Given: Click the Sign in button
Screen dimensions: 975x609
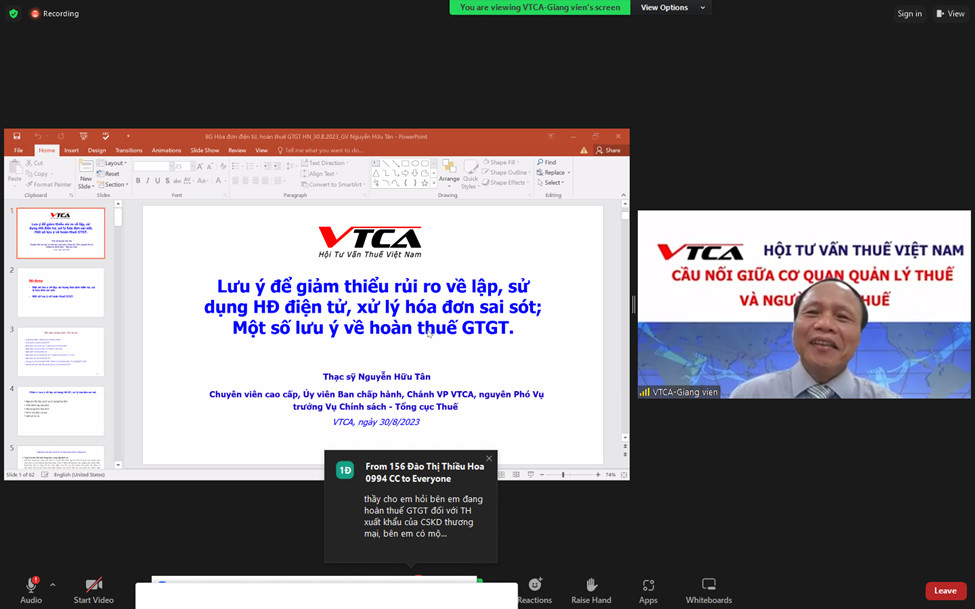Looking at the screenshot, I should 910,14.
